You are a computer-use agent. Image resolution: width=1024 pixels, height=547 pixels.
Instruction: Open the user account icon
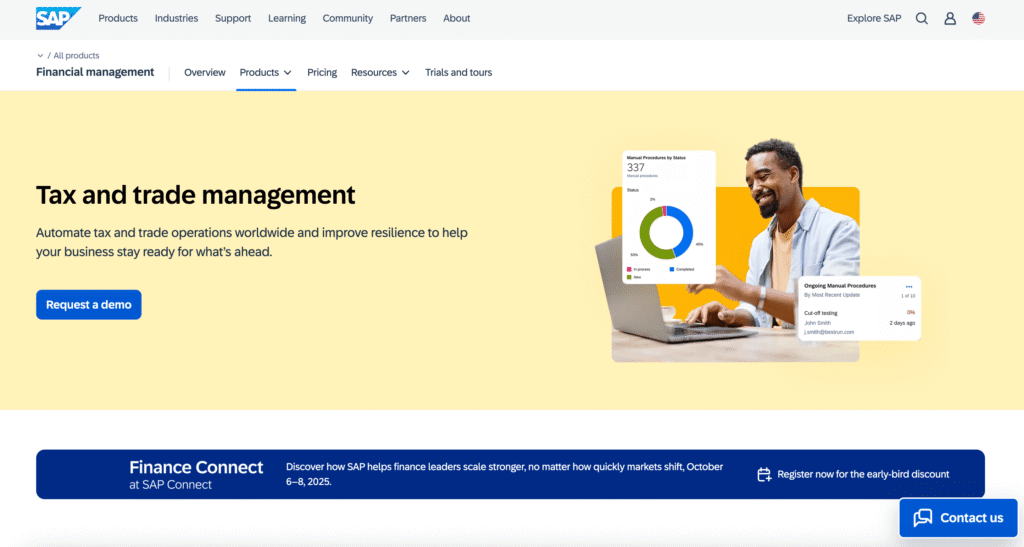950,18
